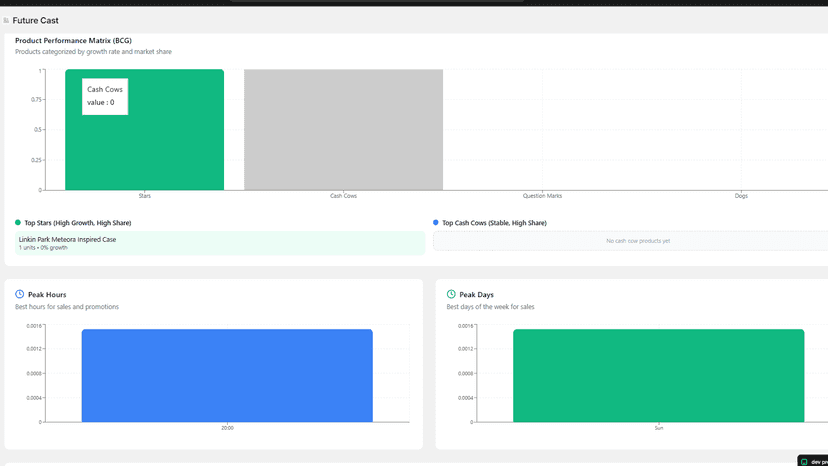Select the Linkin Park Meteora Inspired Case row
The width and height of the screenshot is (828, 466).
pyautogui.click(x=220, y=243)
